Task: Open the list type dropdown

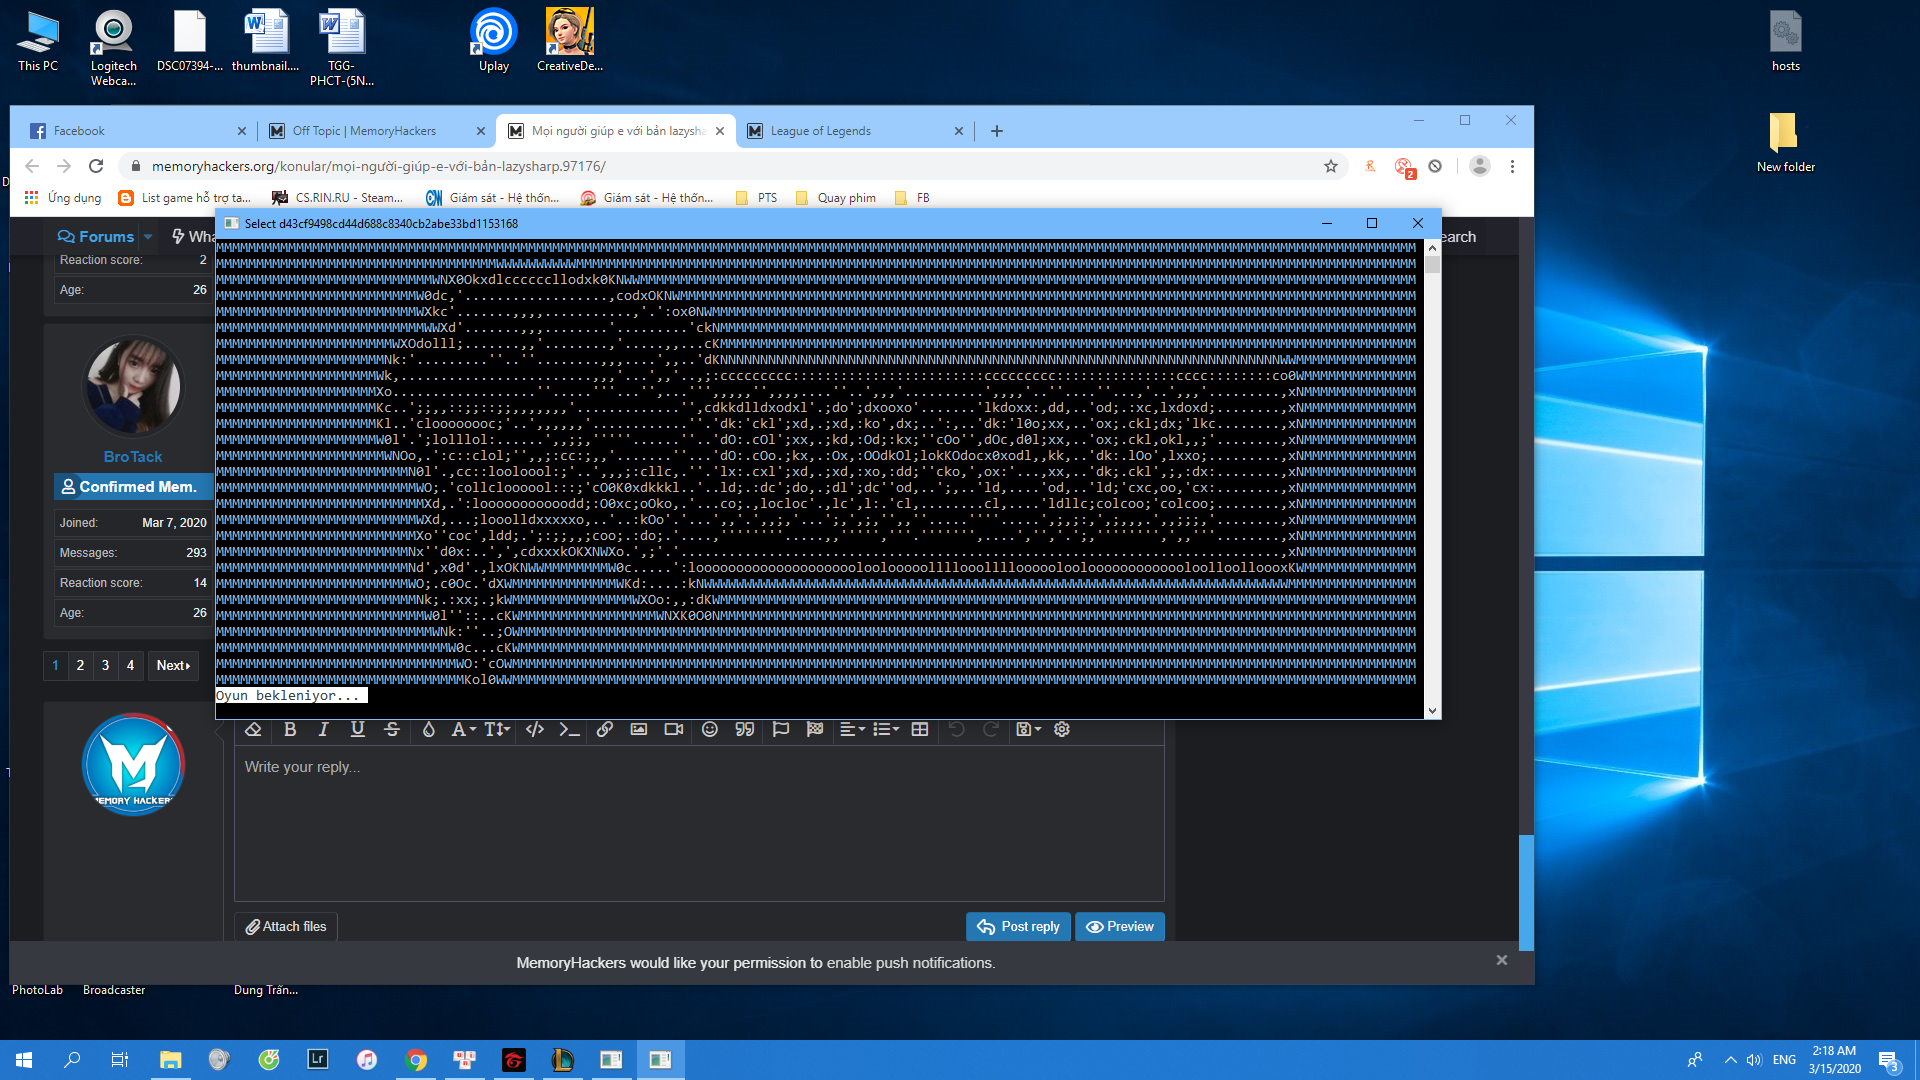Action: click(x=886, y=730)
